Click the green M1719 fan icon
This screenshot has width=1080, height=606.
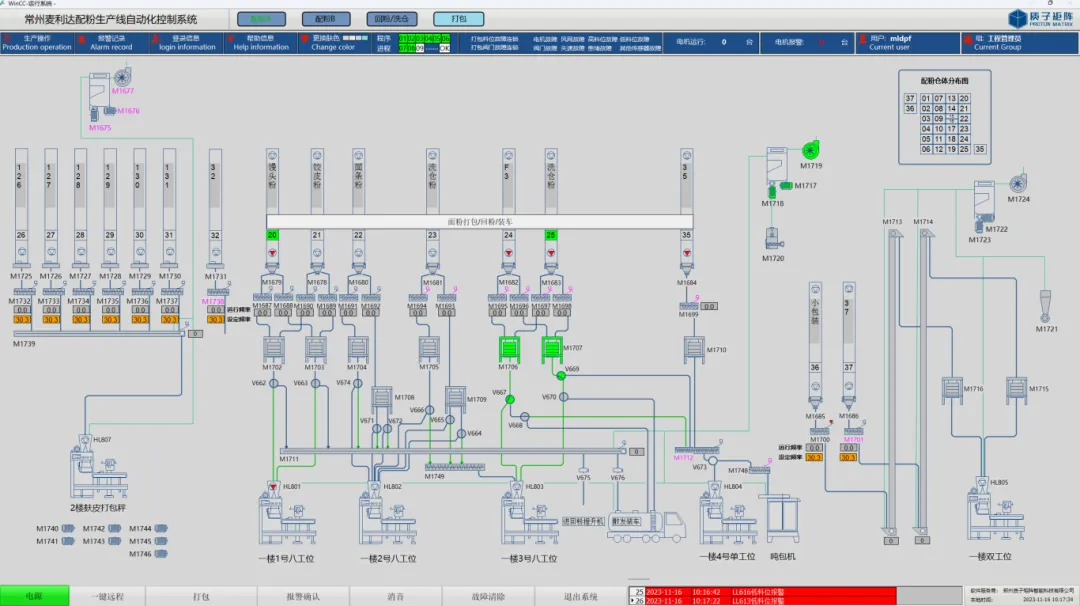tap(811, 150)
